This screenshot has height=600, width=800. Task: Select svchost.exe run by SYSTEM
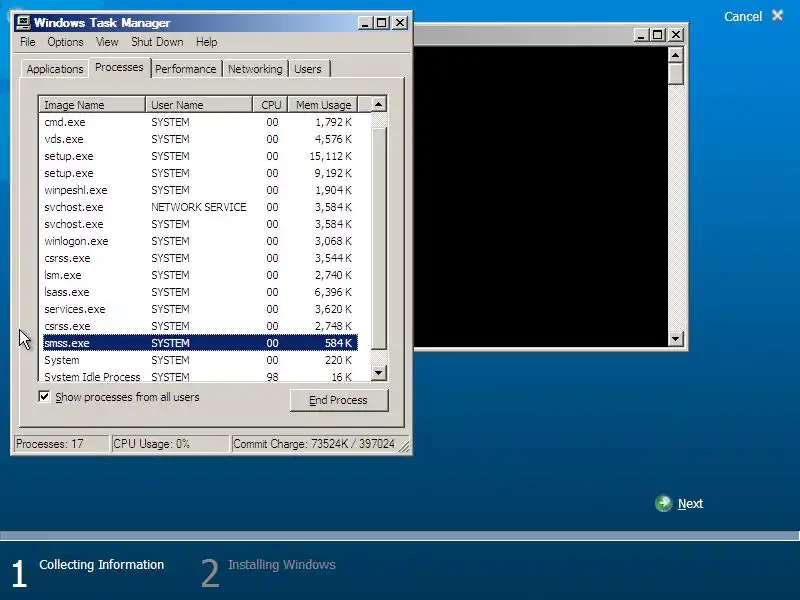point(200,224)
